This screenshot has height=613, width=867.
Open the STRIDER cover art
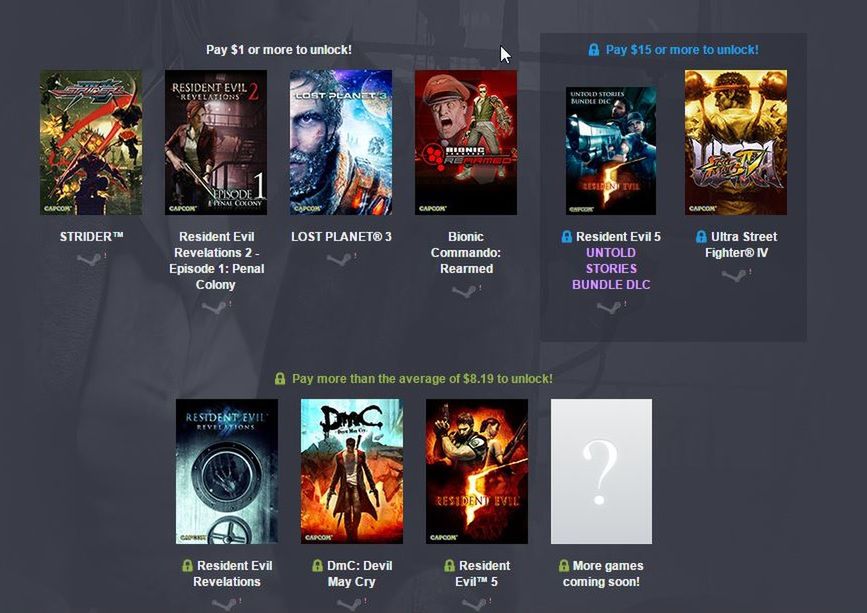click(x=91, y=142)
